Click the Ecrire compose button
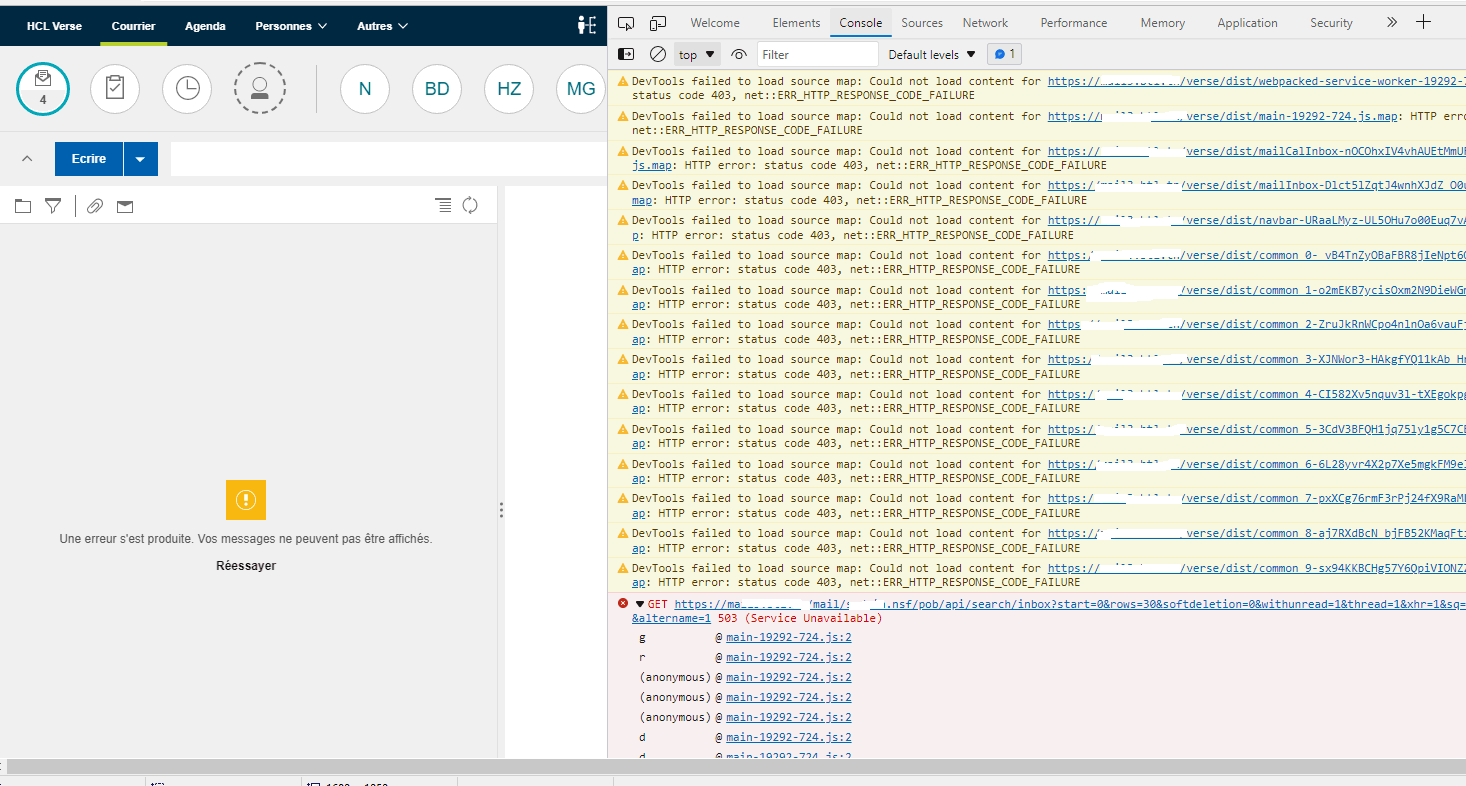 pyautogui.click(x=89, y=159)
